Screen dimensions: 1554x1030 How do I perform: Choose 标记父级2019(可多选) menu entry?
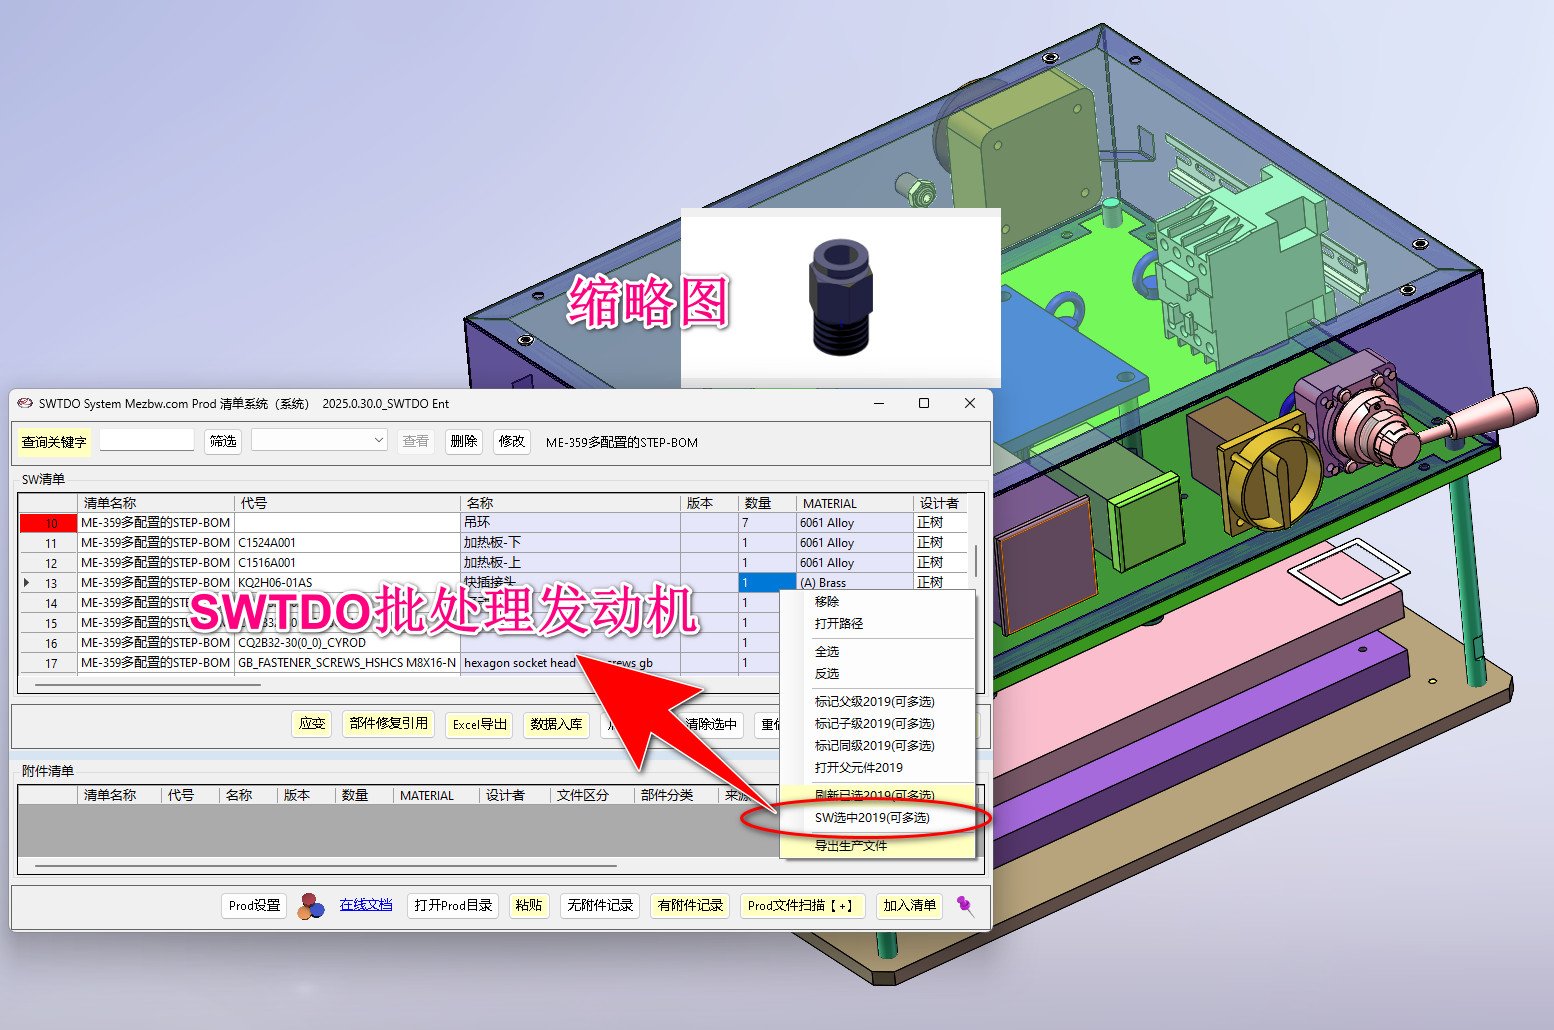[873, 702]
